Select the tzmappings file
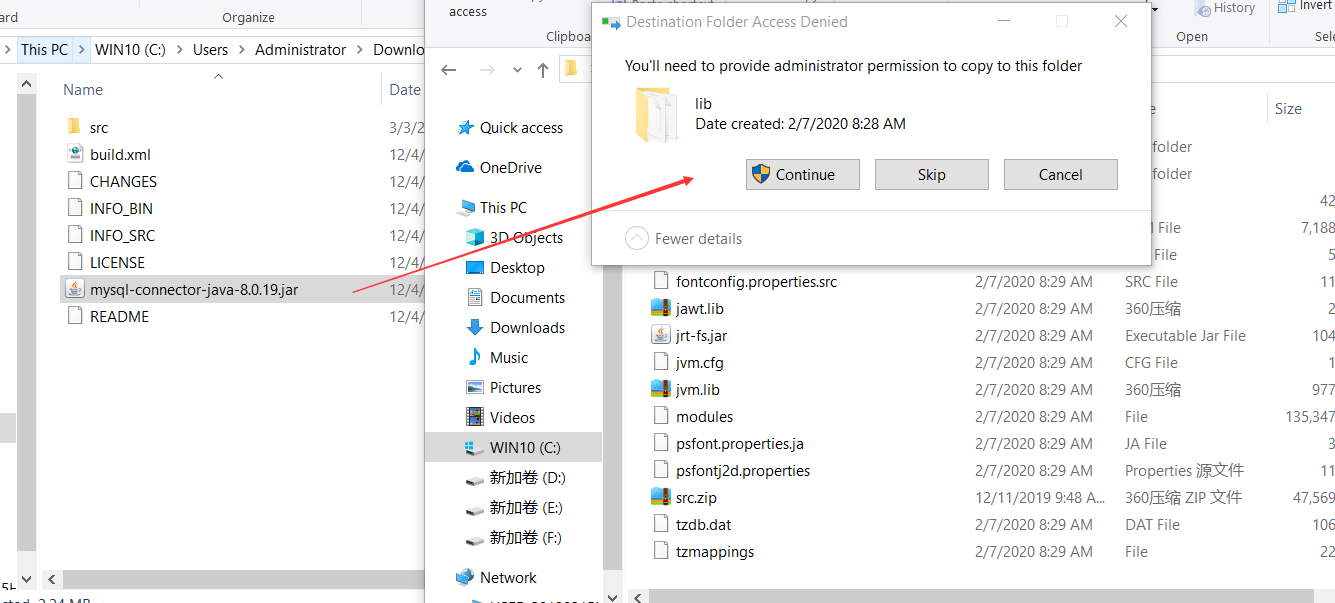 pyautogui.click(x=715, y=552)
